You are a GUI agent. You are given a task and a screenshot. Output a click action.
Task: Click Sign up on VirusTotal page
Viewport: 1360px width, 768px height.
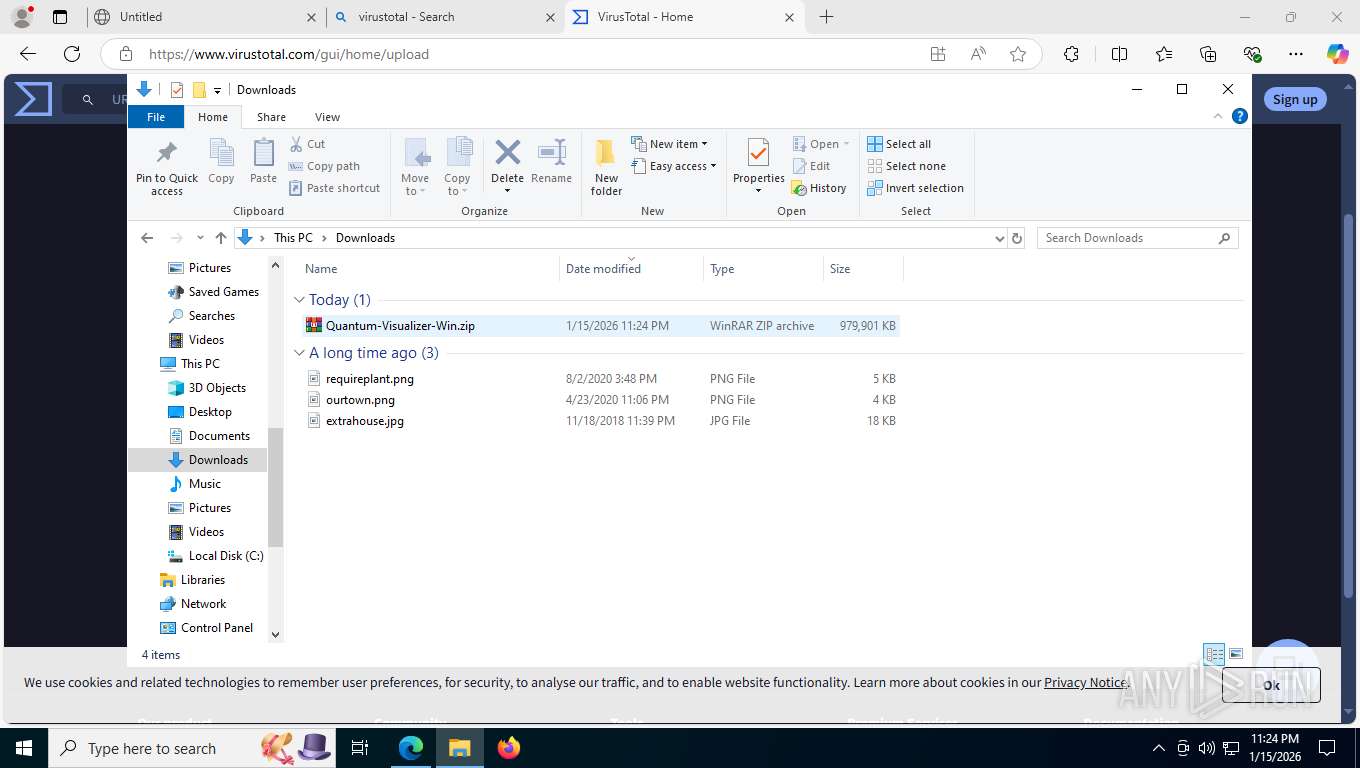click(x=1295, y=99)
